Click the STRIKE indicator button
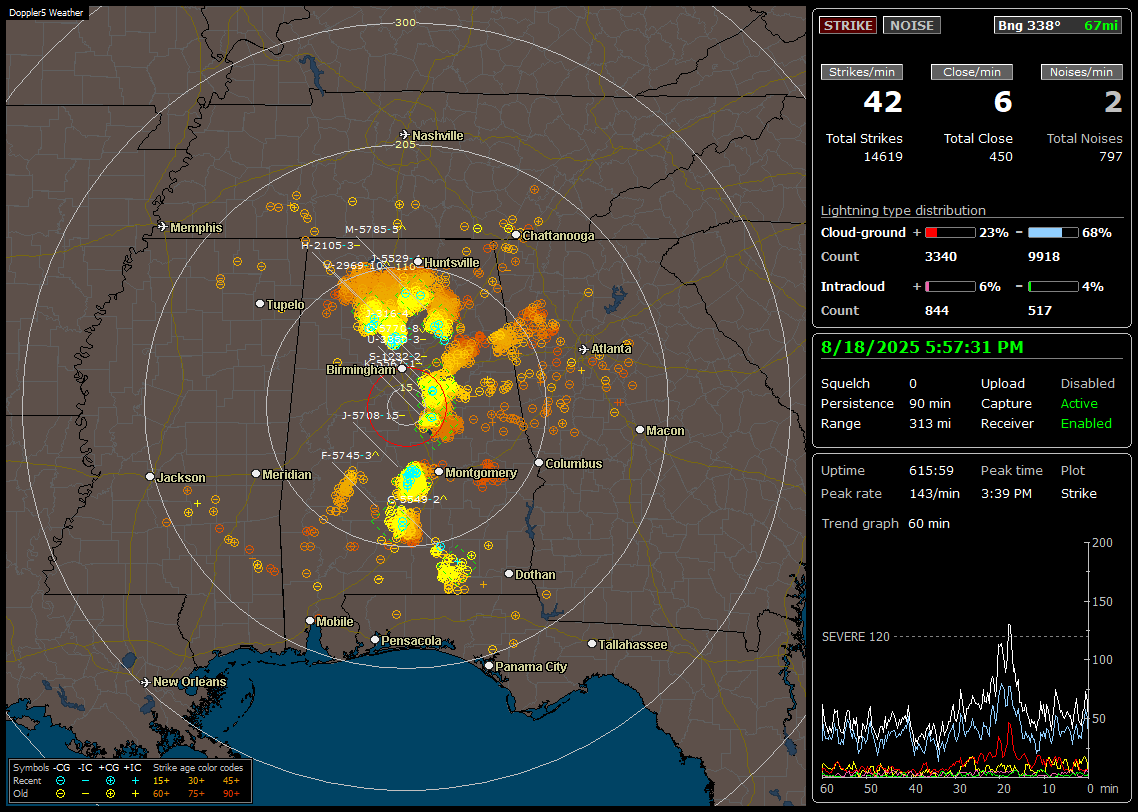Viewport: 1138px width, 812px height. (848, 25)
